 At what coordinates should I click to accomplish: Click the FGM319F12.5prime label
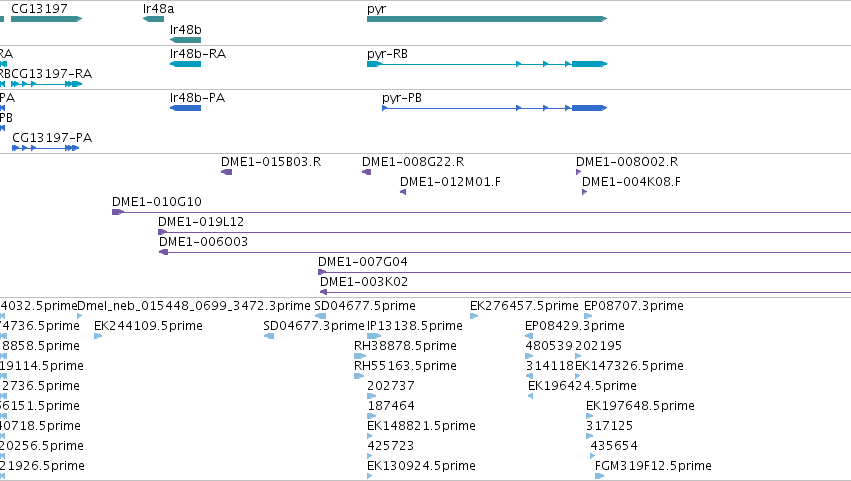653,467
